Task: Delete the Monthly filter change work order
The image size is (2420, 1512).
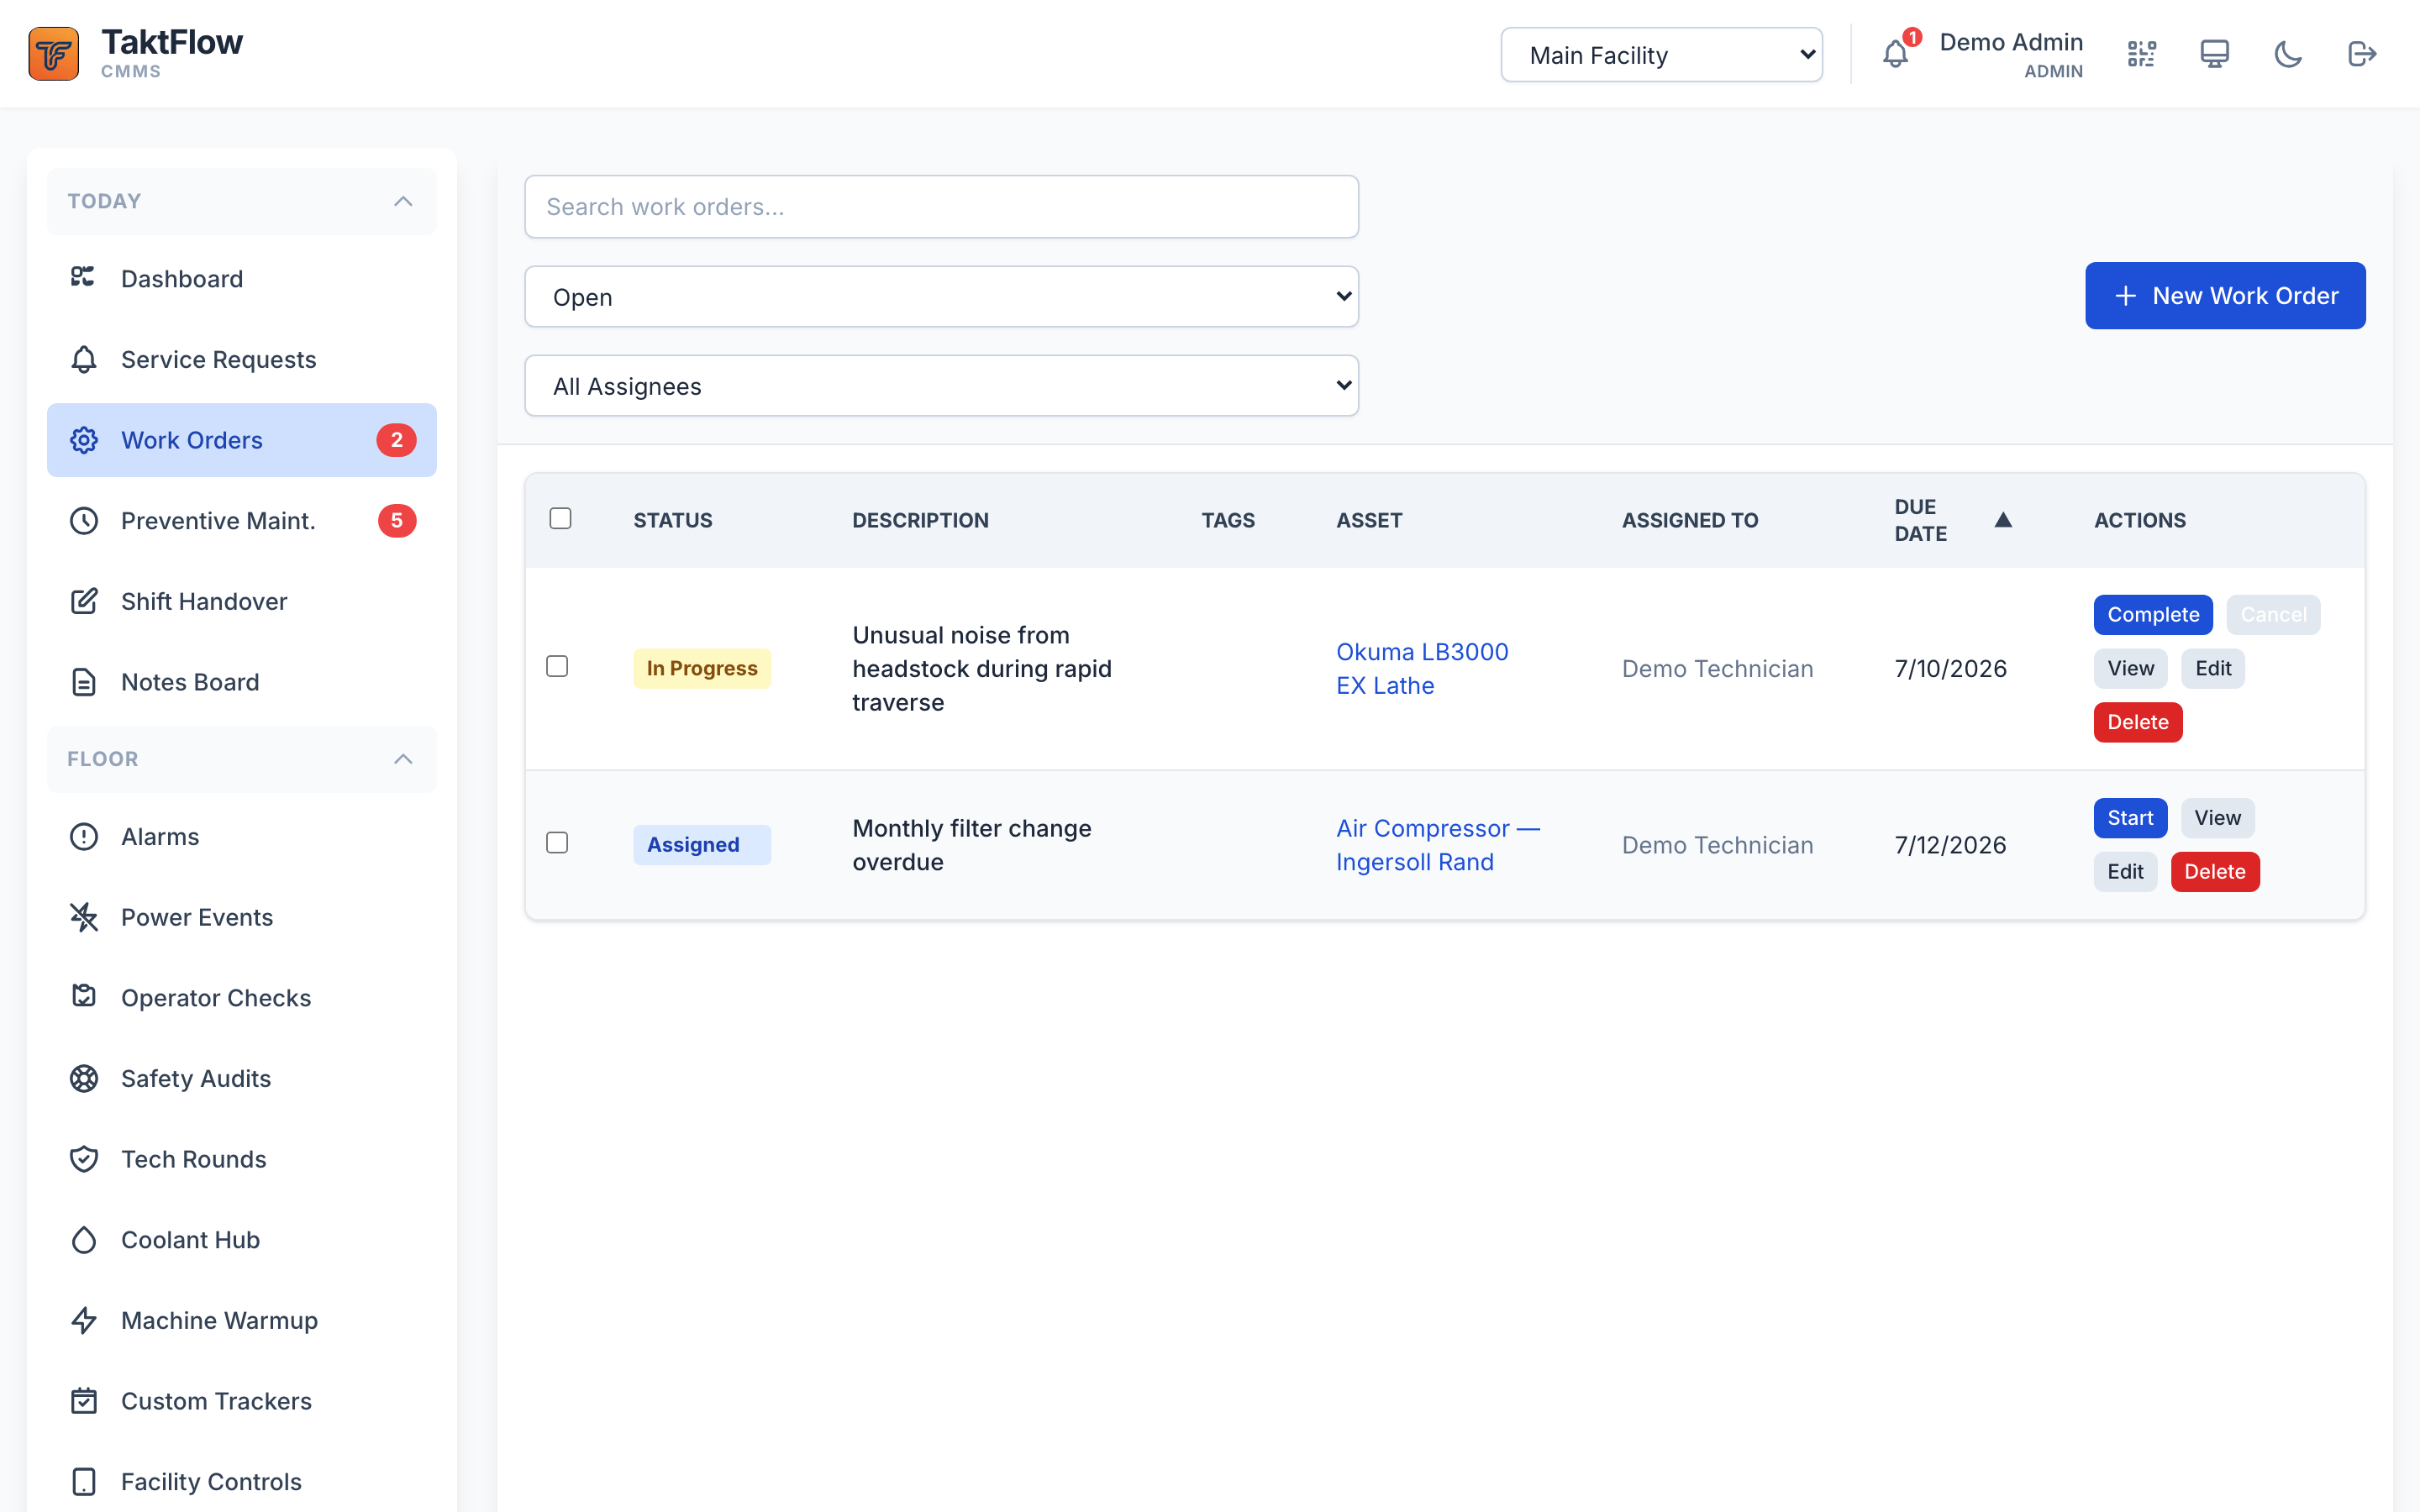Action: (x=2215, y=872)
